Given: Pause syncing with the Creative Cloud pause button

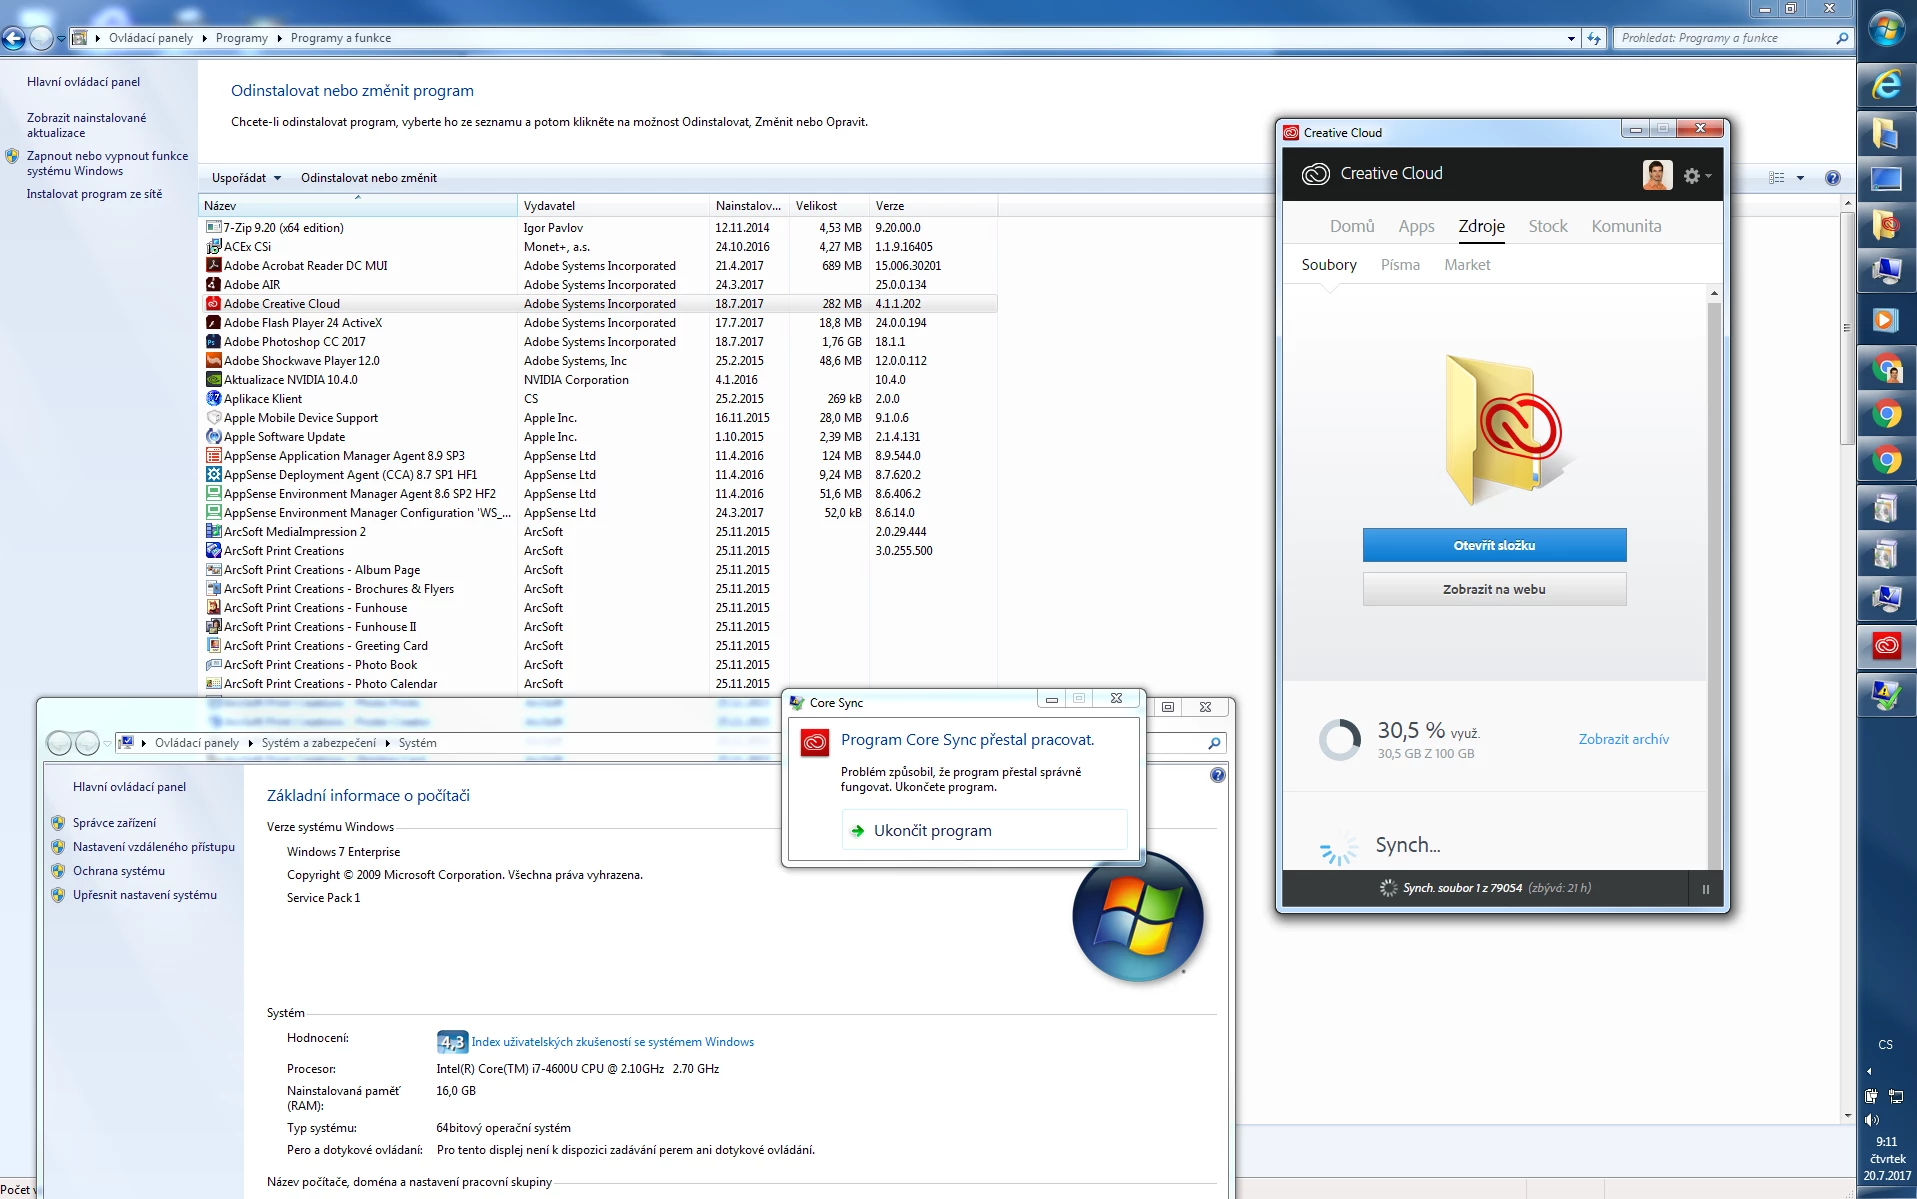Looking at the screenshot, I should click(1705, 889).
